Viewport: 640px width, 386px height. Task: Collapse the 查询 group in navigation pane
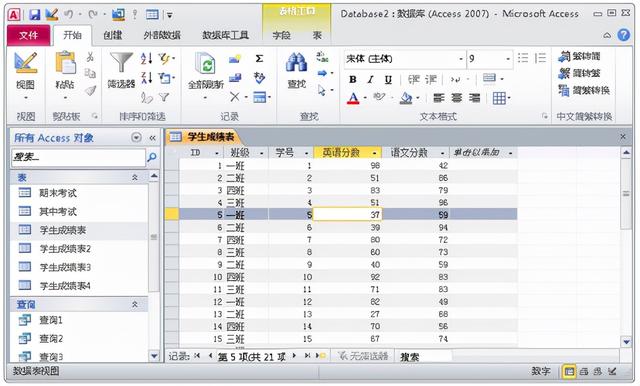click(135, 304)
